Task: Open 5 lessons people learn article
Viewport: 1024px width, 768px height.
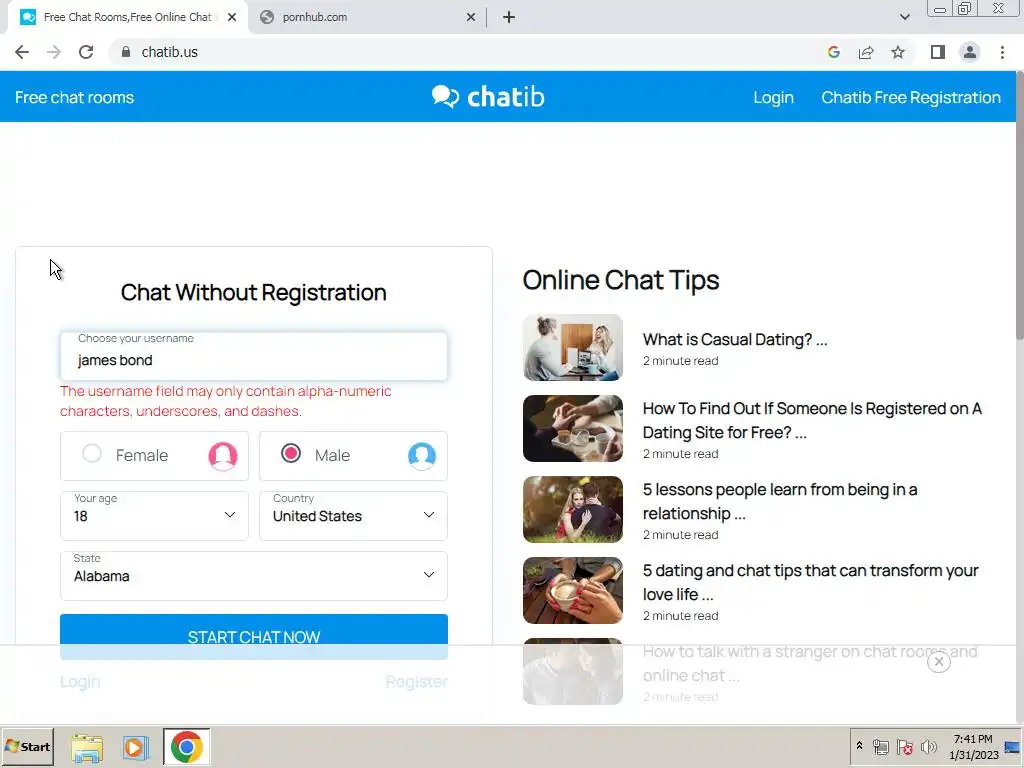Action: coord(780,501)
